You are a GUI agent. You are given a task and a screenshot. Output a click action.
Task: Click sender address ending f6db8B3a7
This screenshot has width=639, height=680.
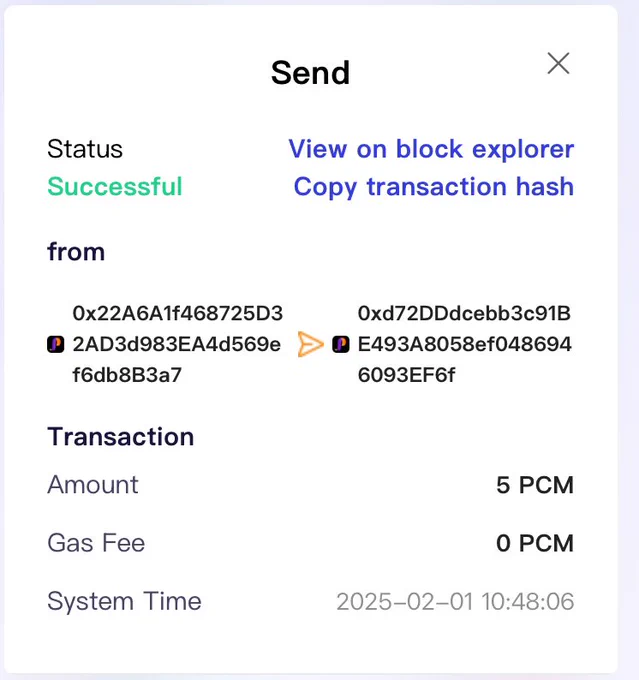(127, 375)
